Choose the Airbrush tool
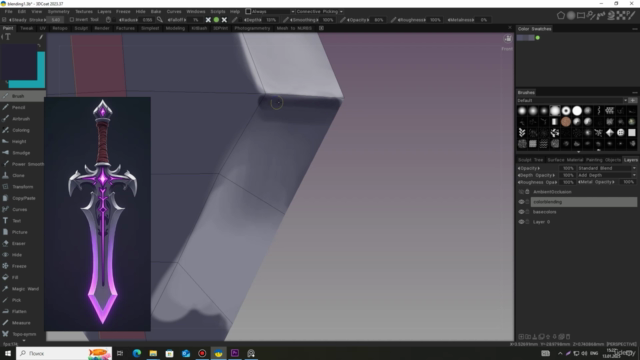This screenshot has height=360, width=640. pos(22,119)
